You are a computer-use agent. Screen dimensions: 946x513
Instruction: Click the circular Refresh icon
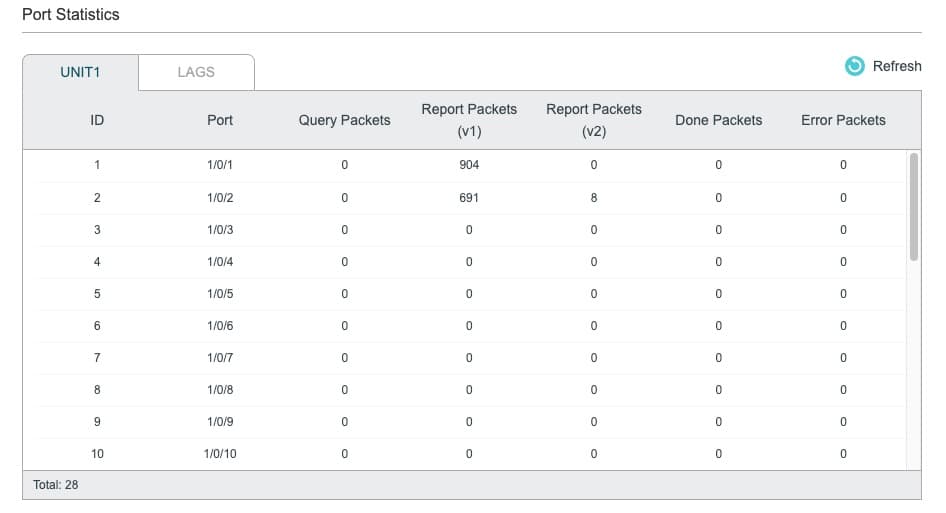pos(854,66)
